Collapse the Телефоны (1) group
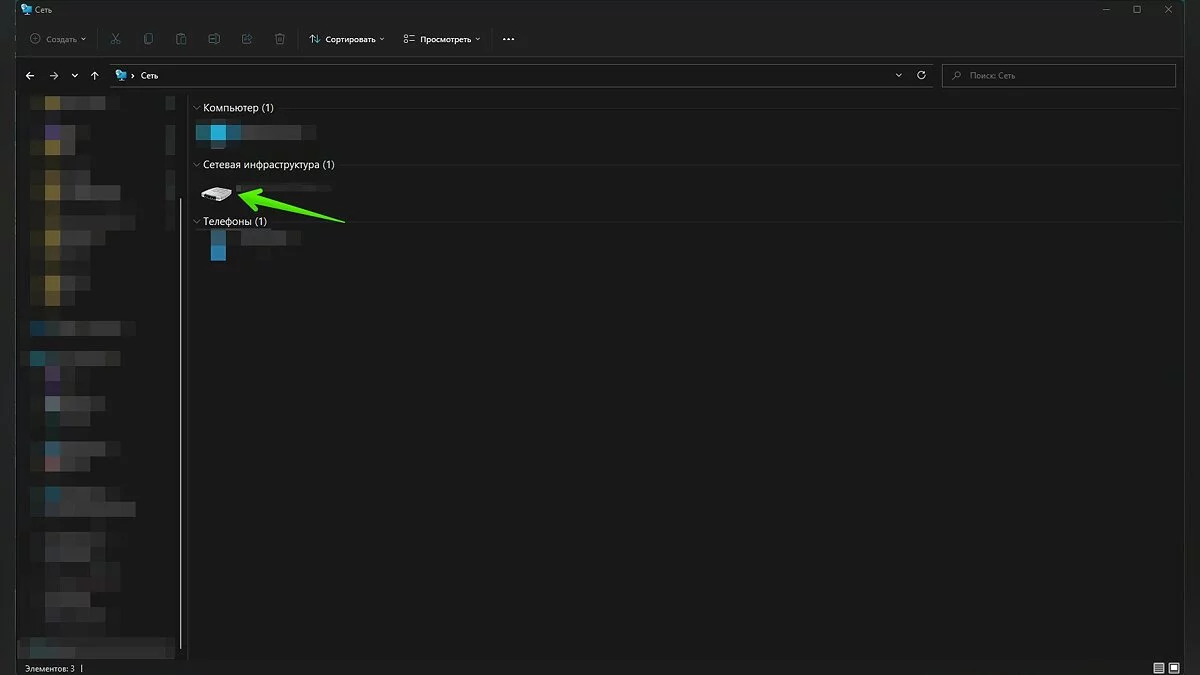The image size is (1200, 675). 196,221
